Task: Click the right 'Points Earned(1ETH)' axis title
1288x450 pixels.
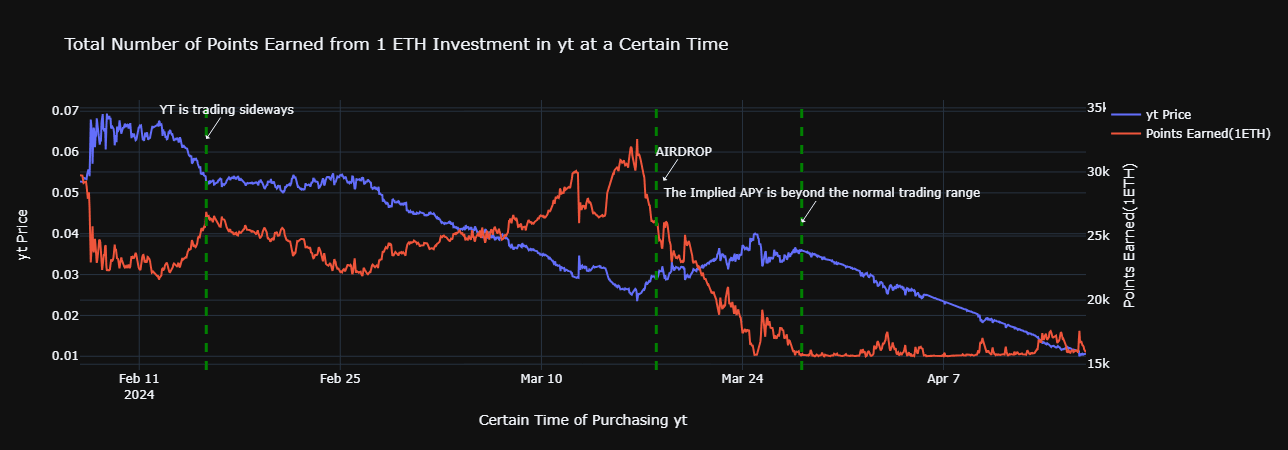Action: coord(1131,236)
